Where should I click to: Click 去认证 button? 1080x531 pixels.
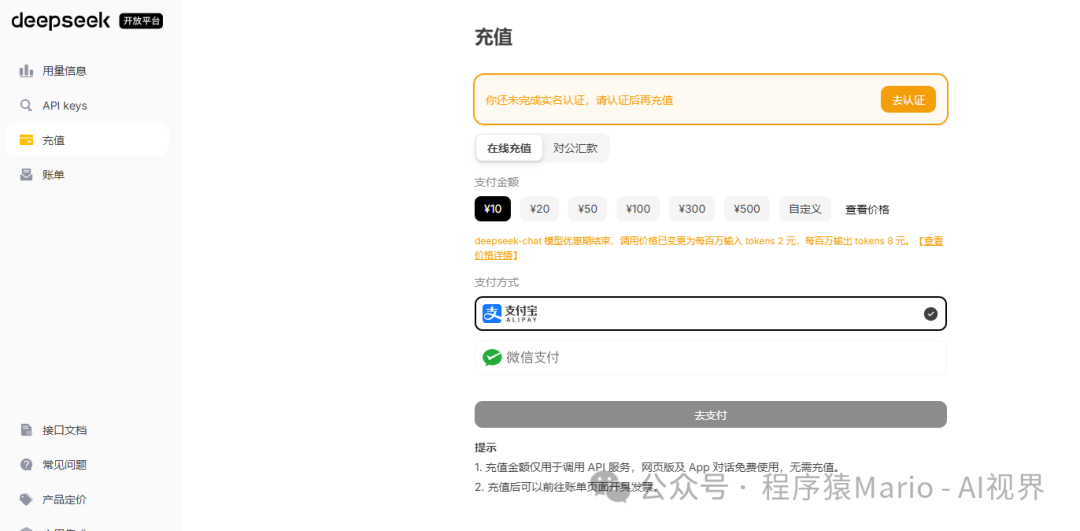click(908, 100)
